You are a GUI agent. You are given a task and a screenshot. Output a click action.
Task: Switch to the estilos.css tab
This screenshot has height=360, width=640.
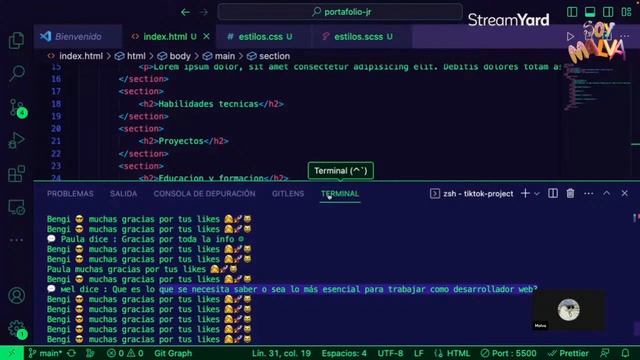point(263,37)
